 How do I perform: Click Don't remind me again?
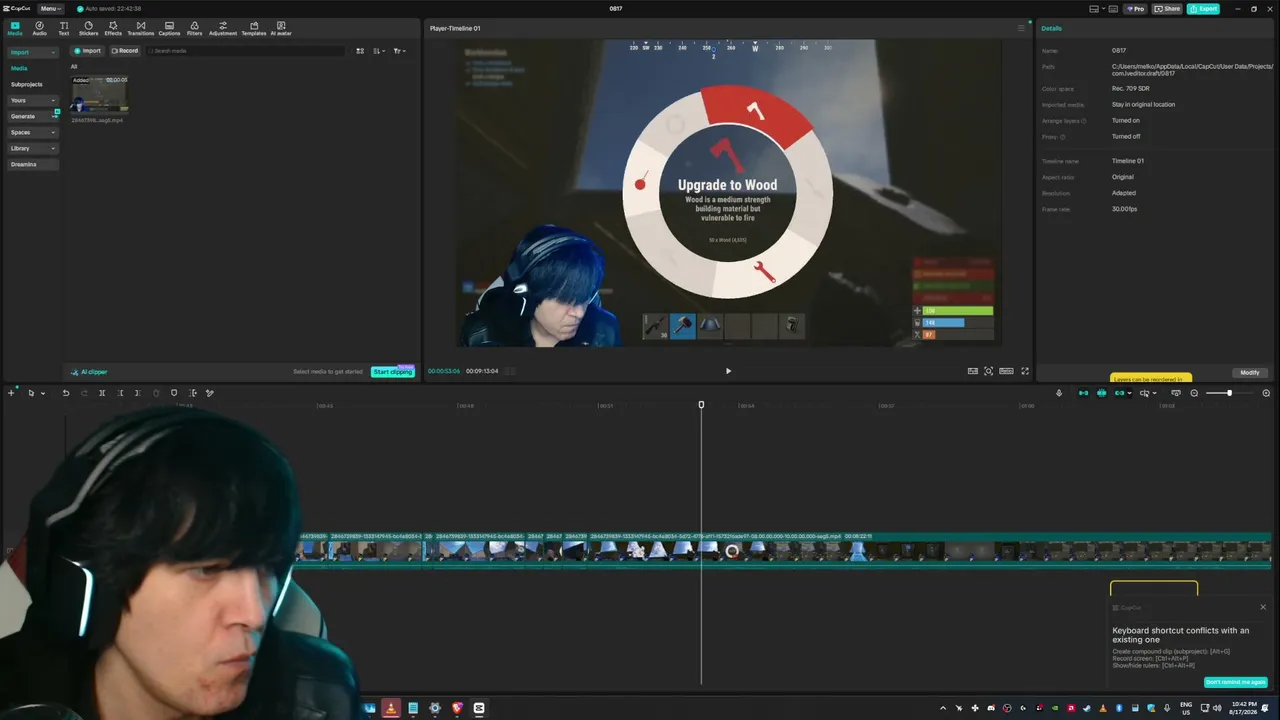click(x=1235, y=682)
